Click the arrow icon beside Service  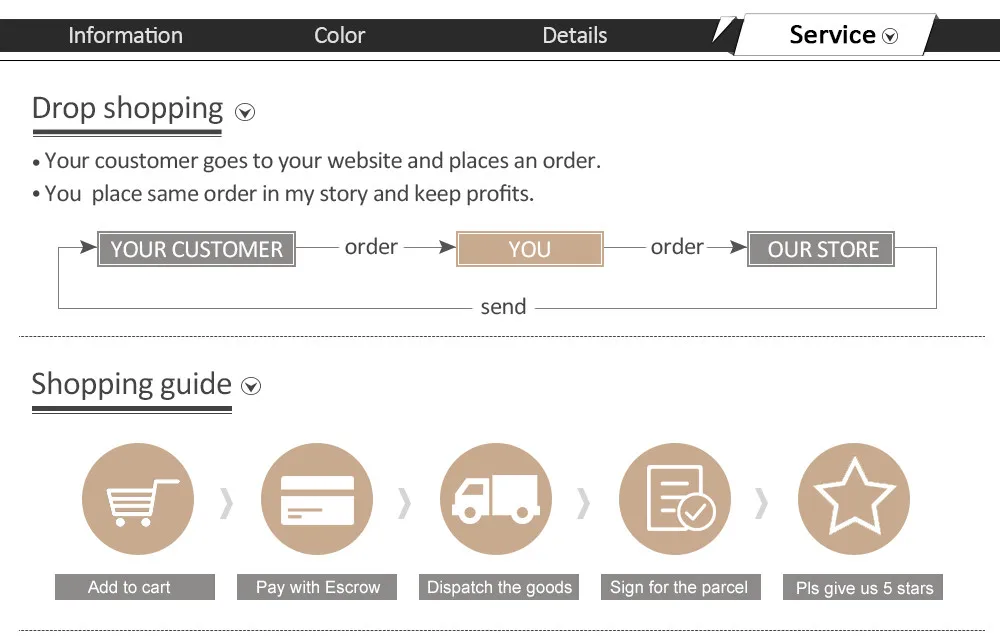click(x=890, y=36)
